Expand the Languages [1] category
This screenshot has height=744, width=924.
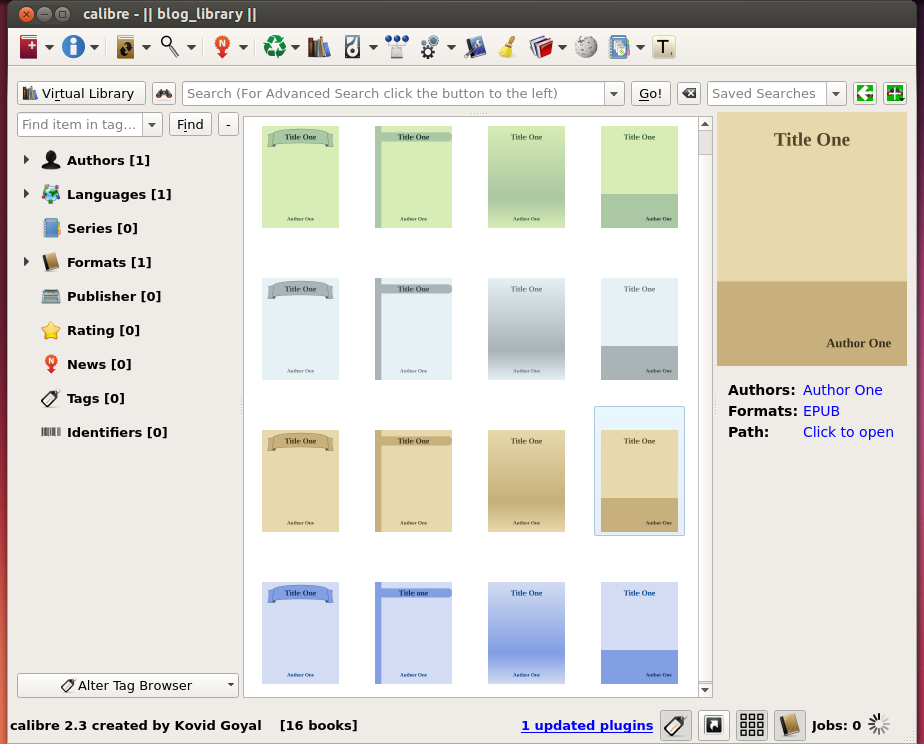click(x=26, y=194)
